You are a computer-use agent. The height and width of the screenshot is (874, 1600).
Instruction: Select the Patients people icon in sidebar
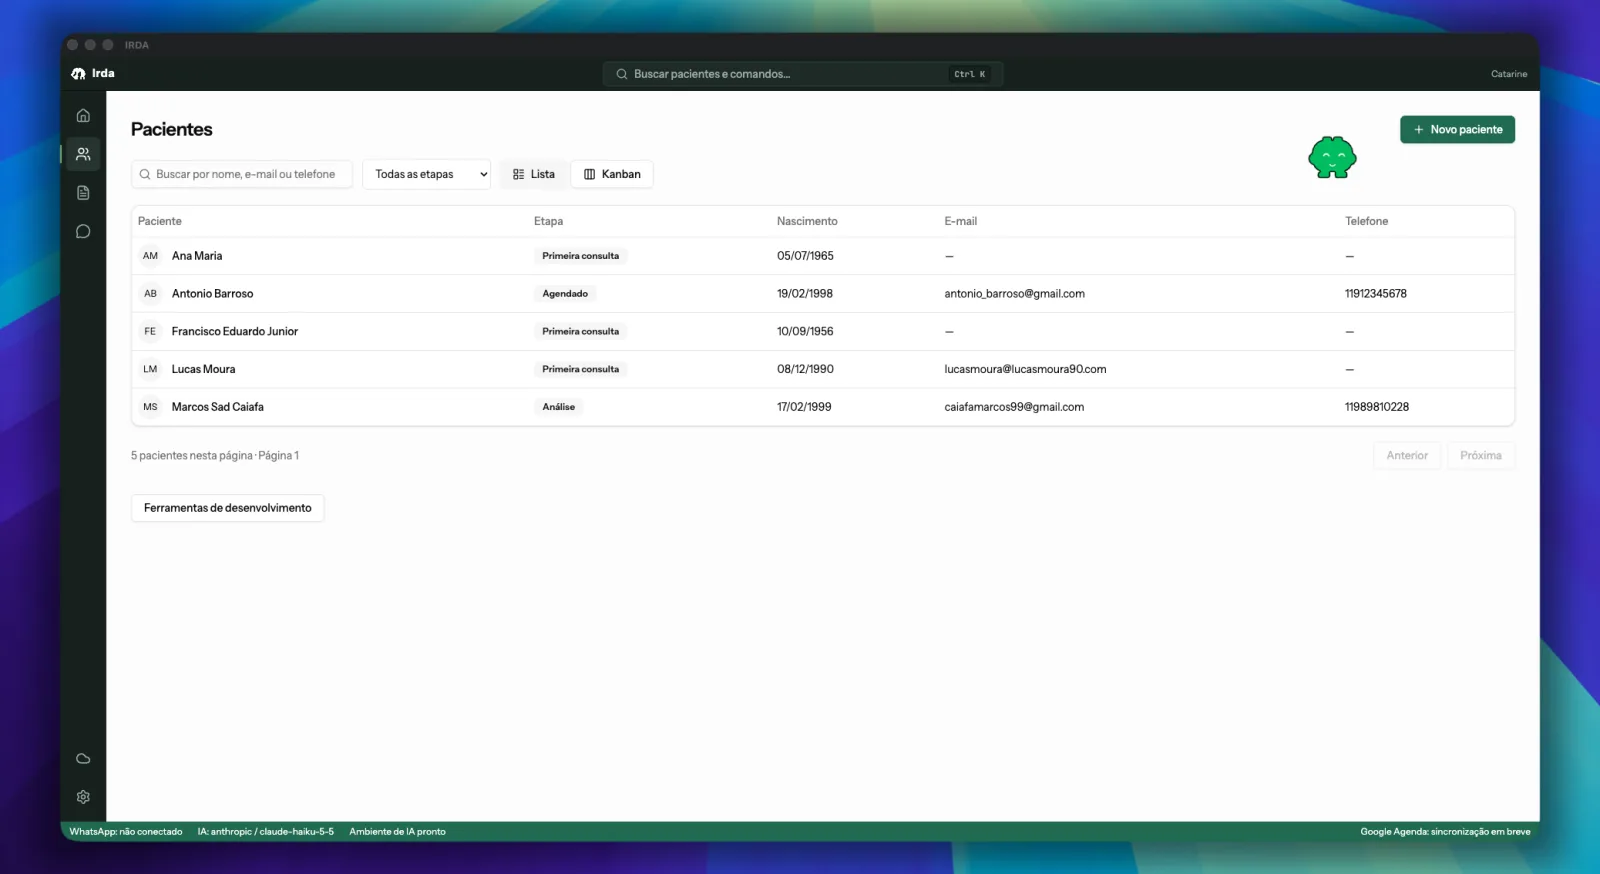coord(83,154)
